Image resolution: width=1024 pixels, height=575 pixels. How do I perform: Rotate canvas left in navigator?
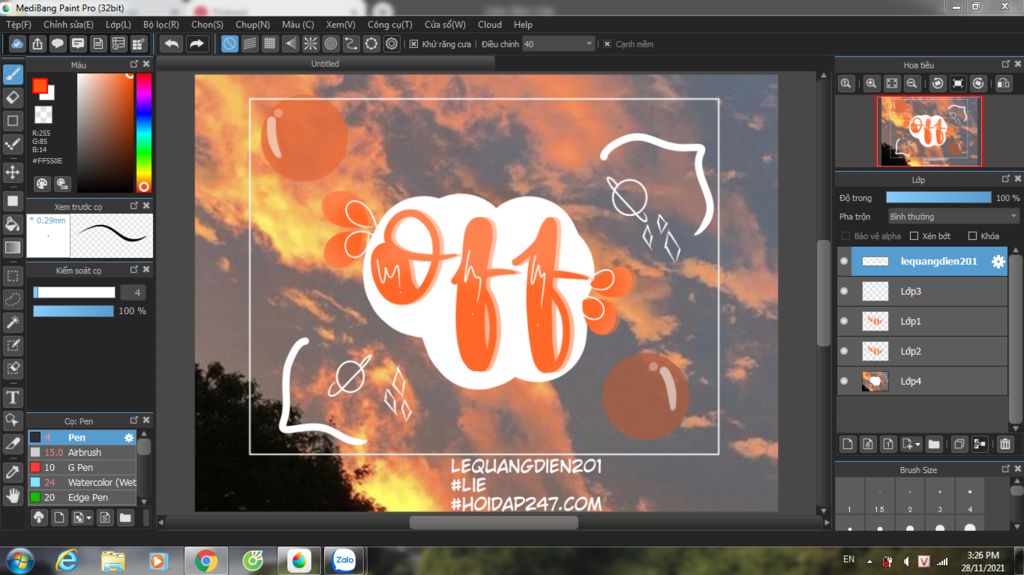pos(937,84)
